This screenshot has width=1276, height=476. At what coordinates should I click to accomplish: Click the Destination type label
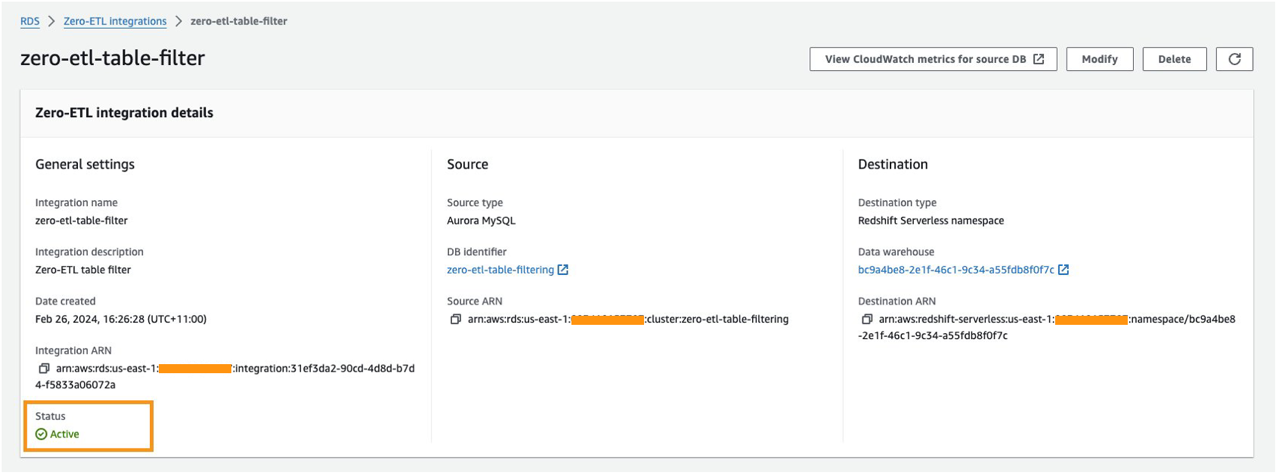[897, 203]
